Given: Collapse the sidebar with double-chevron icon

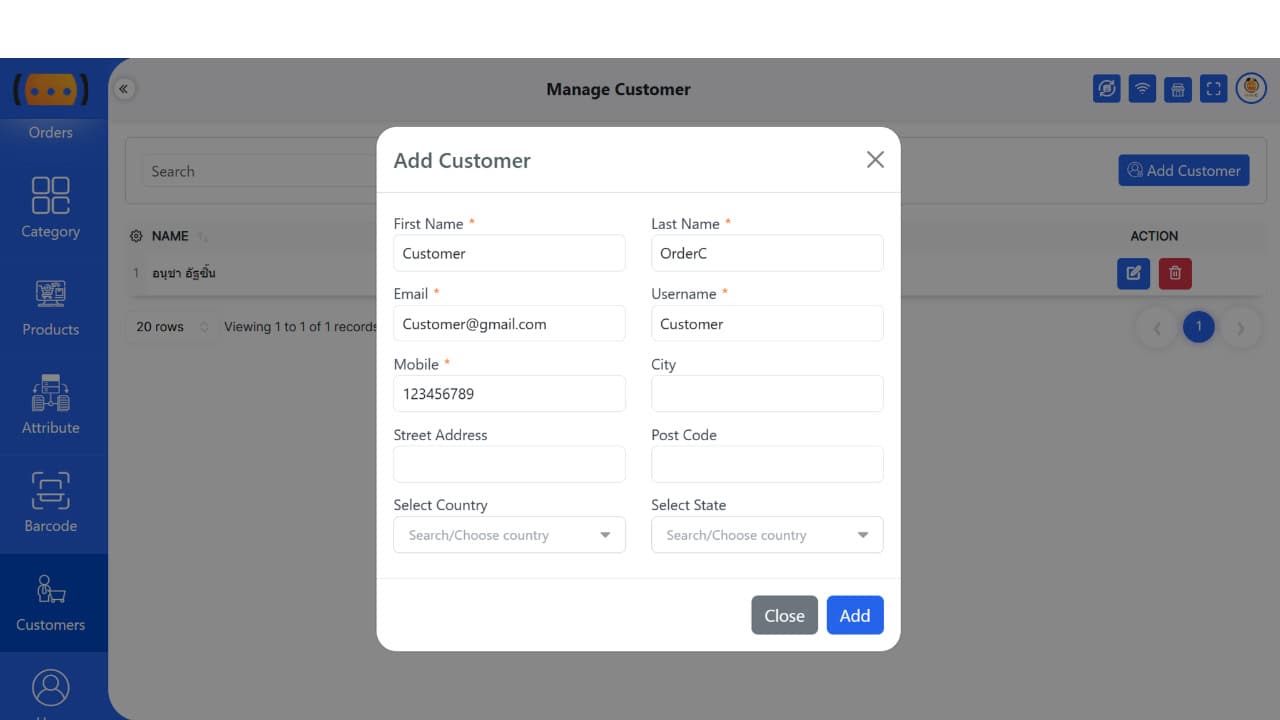Looking at the screenshot, I should tap(124, 89).
